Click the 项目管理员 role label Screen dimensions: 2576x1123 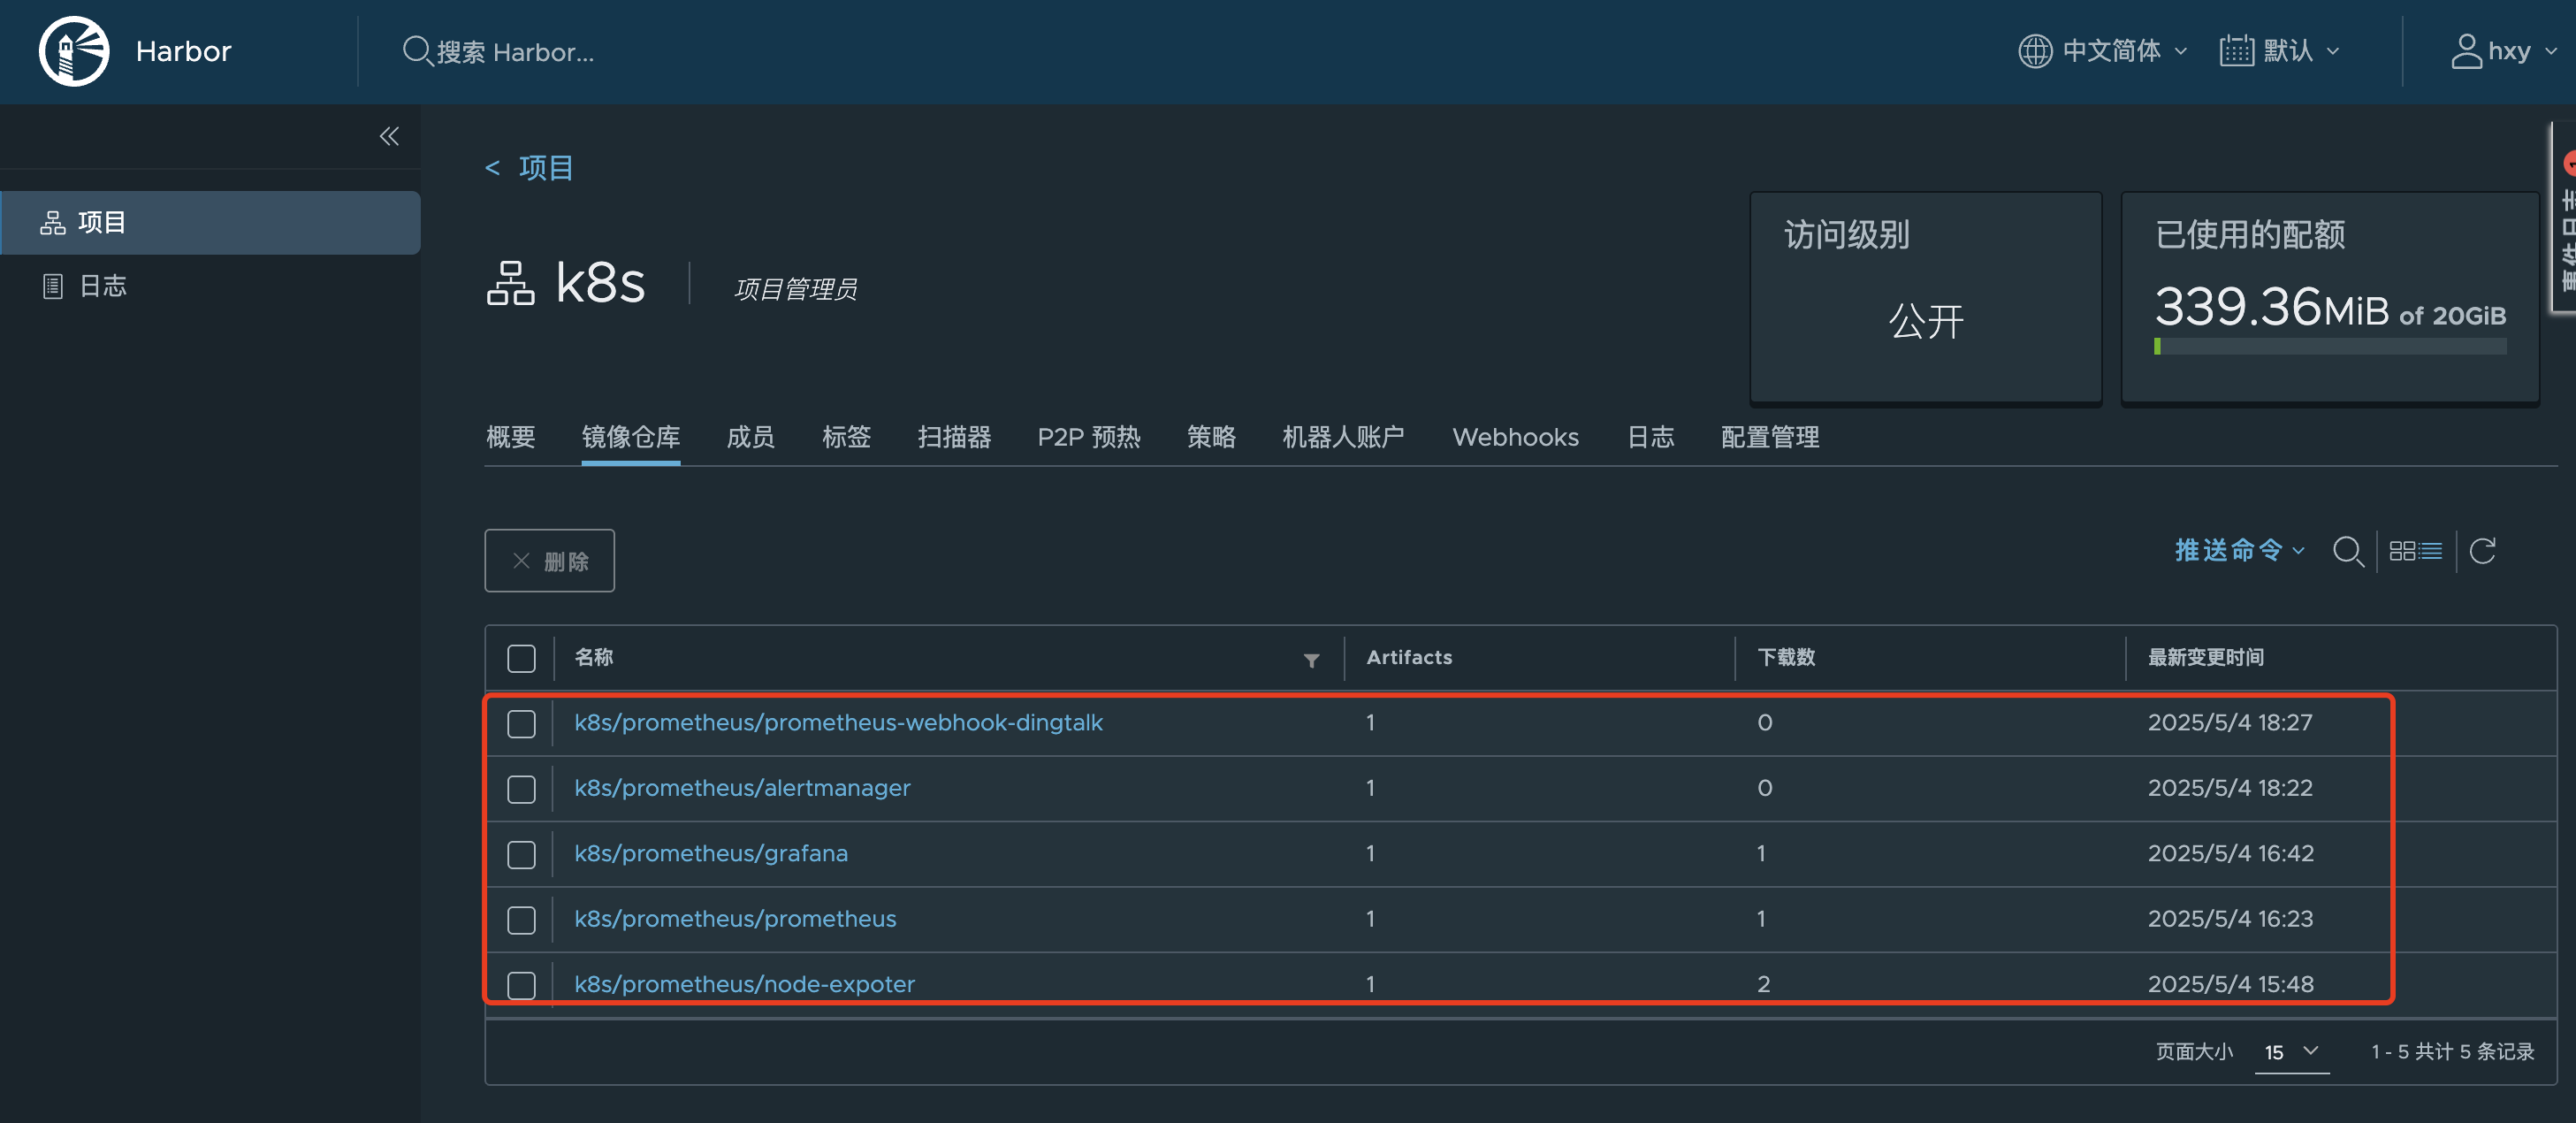click(x=795, y=289)
